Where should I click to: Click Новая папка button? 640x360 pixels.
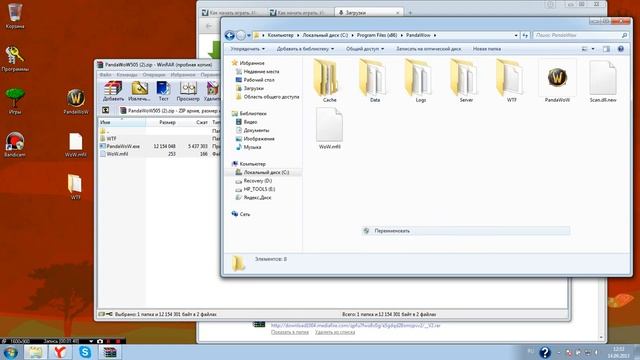pos(487,49)
